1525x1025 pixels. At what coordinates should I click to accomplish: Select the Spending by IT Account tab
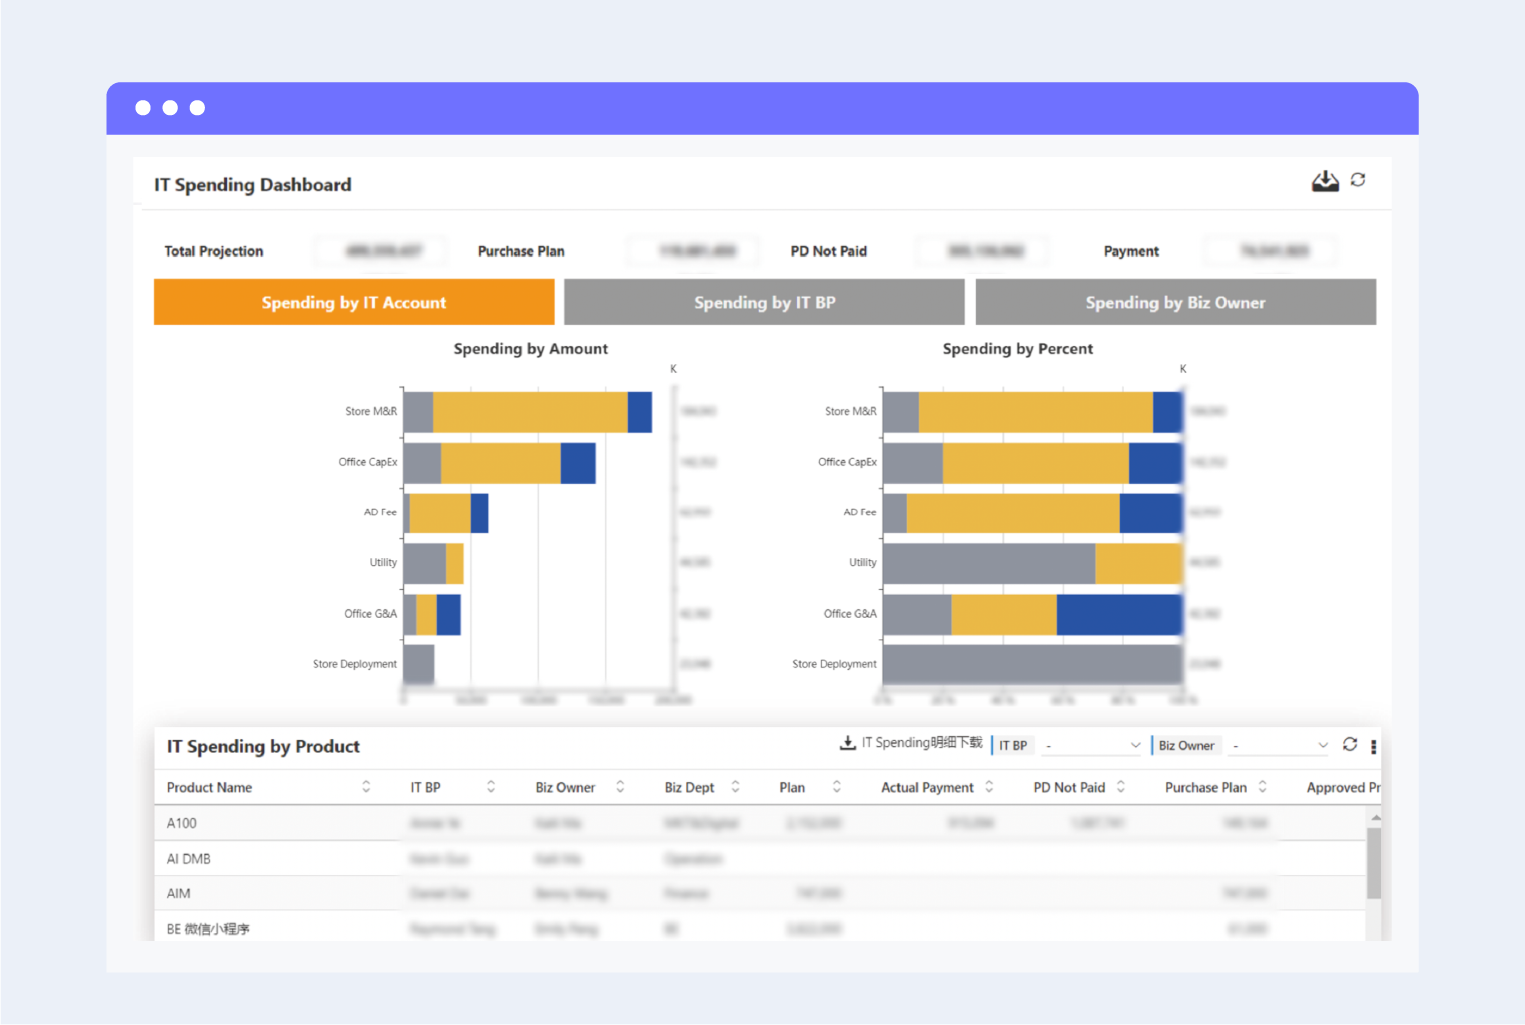pyautogui.click(x=354, y=302)
